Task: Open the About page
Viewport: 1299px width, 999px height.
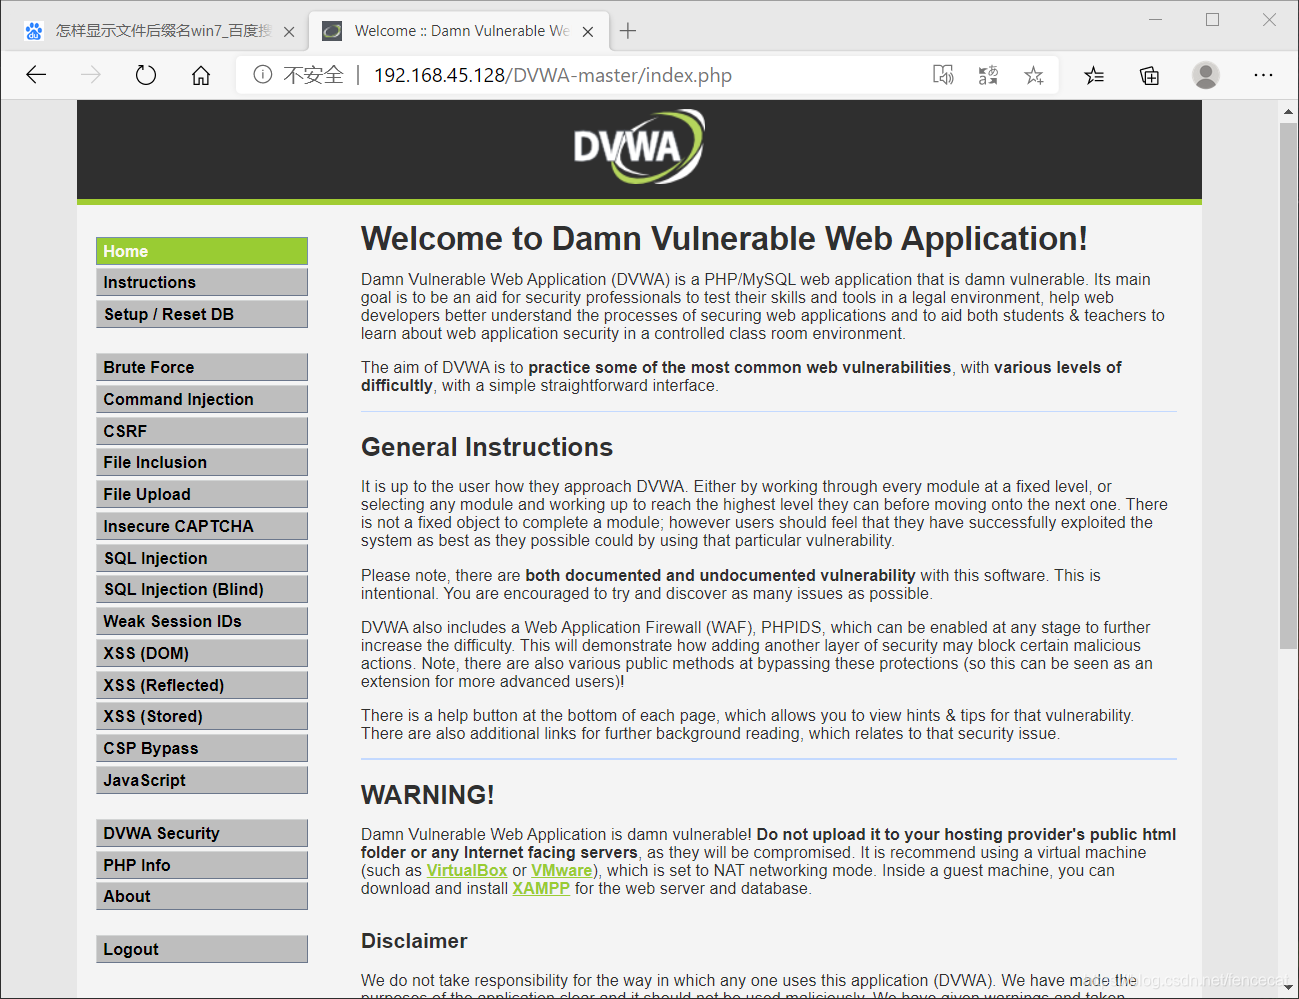Action: (202, 896)
